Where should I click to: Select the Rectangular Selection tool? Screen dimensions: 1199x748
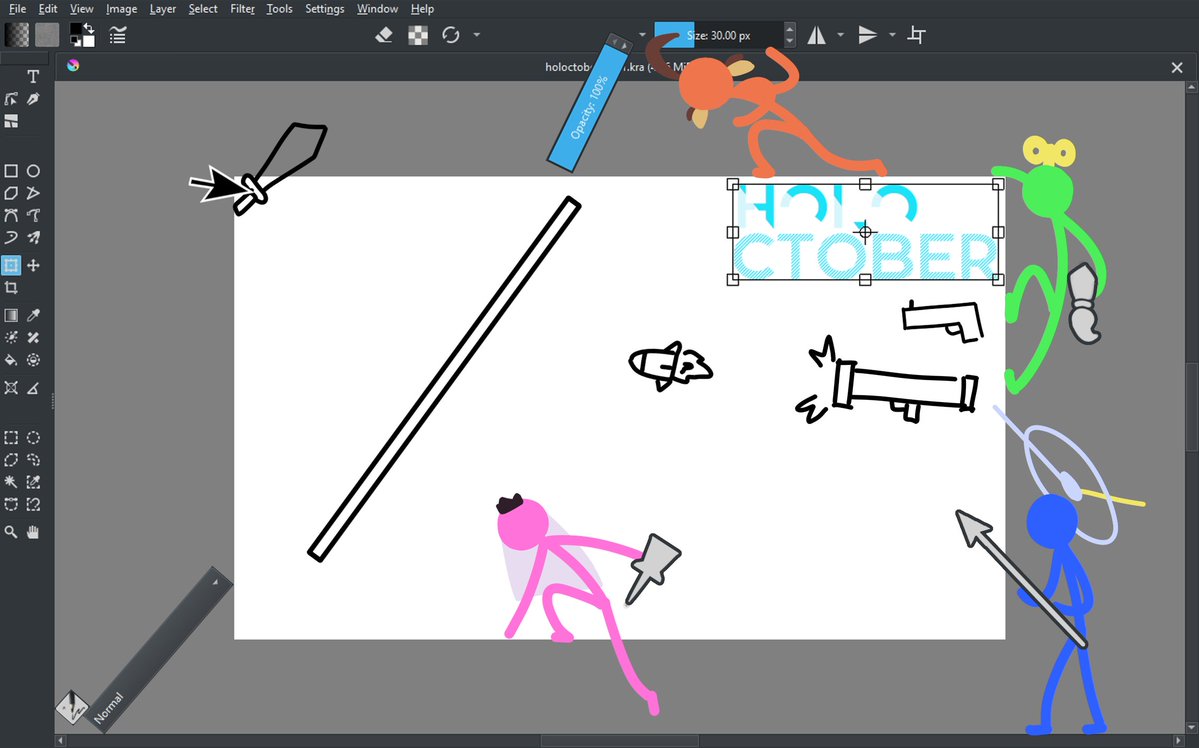click(x=11, y=437)
